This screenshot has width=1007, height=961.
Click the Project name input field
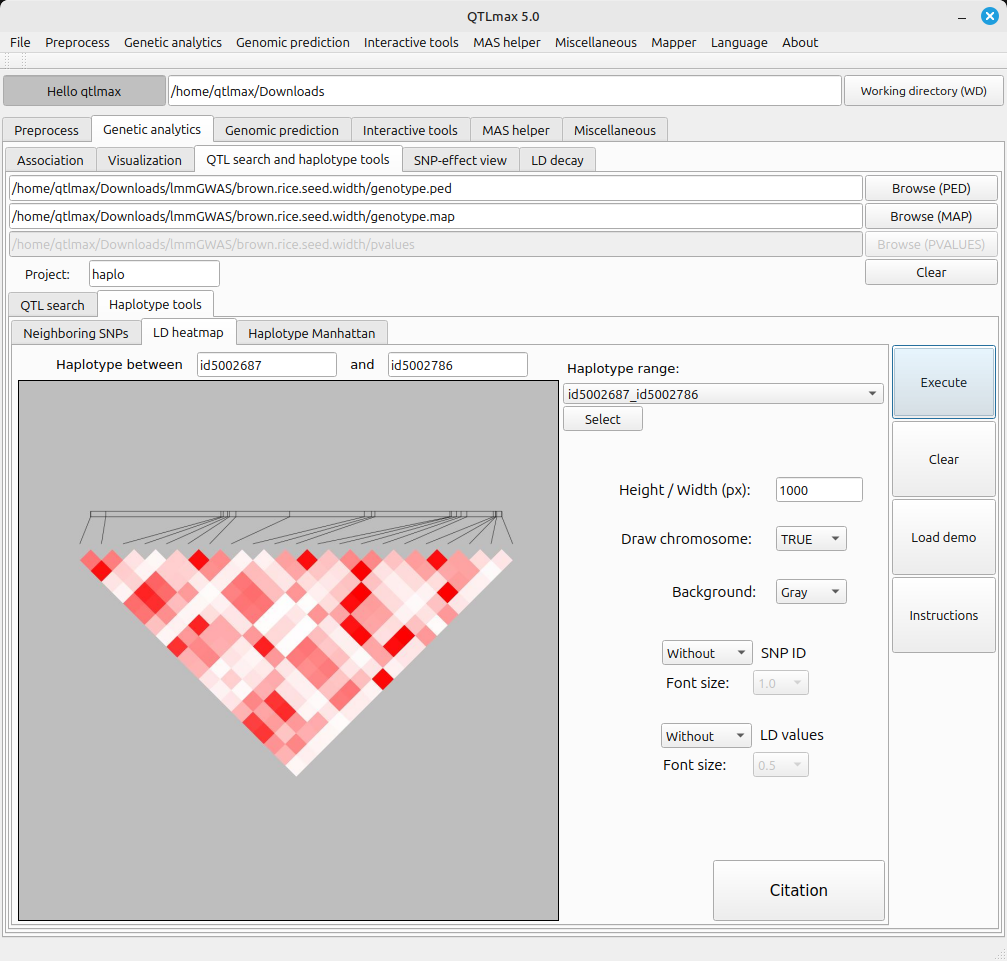(x=154, y=274)
